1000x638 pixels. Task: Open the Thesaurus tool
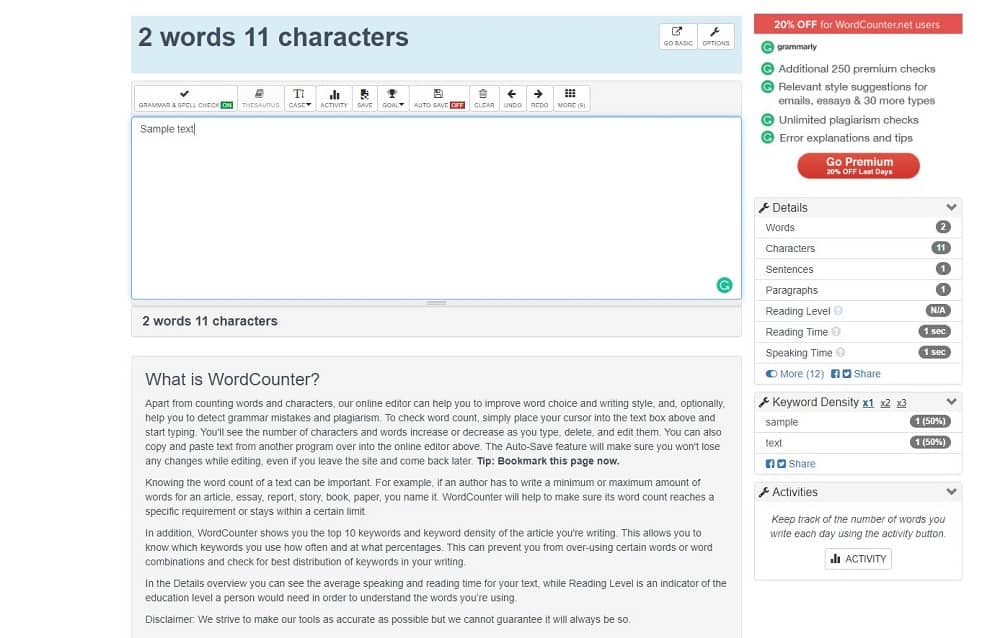click(x=260, y=98)
